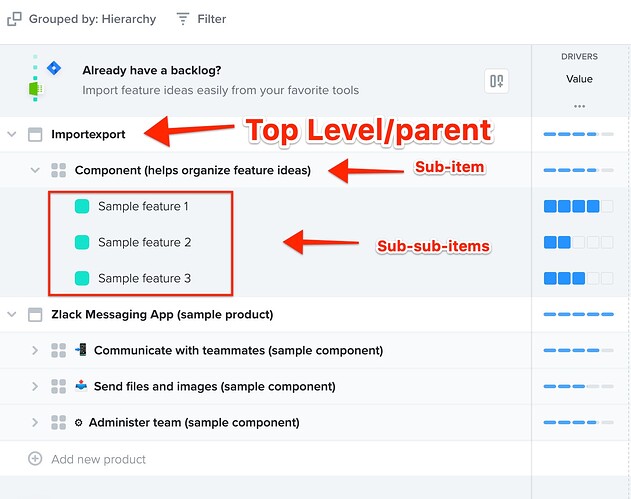Click the funnel icon next to Filter
The width and height of the screenshot is (631, 499).
[x=183, y=19]
